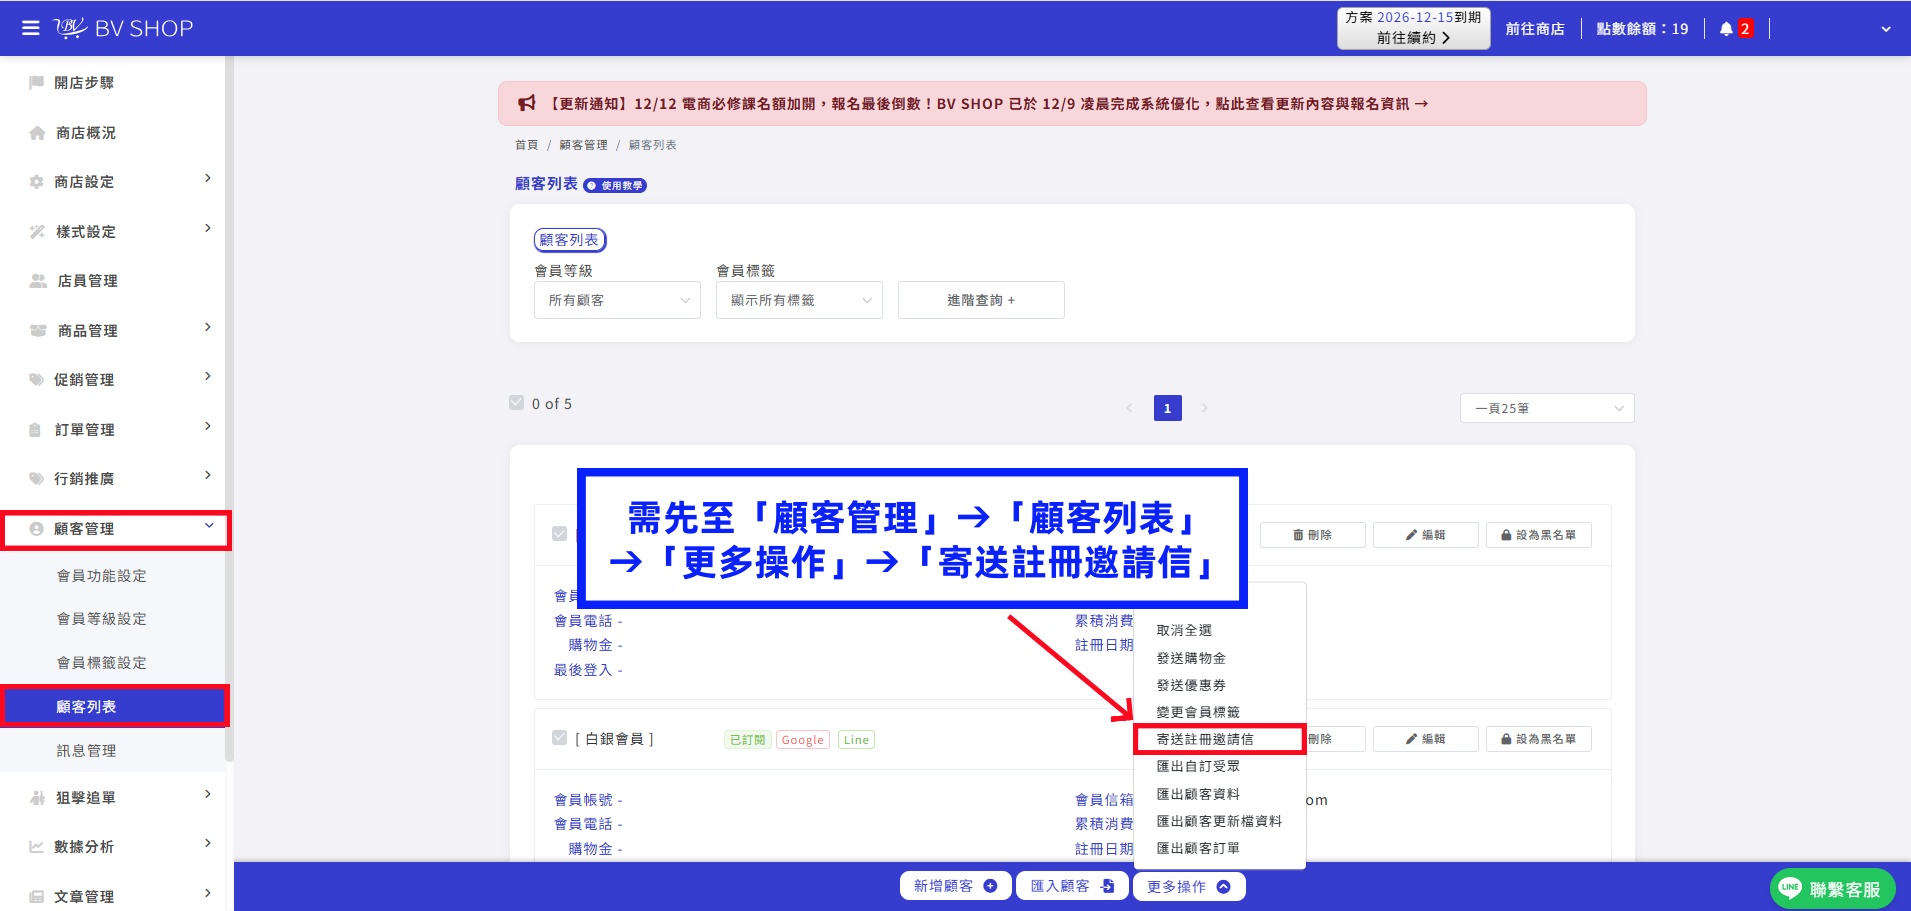Open 會員功能設定 in the sidebar
This screenshot has width=1911, height=911.
102,576
